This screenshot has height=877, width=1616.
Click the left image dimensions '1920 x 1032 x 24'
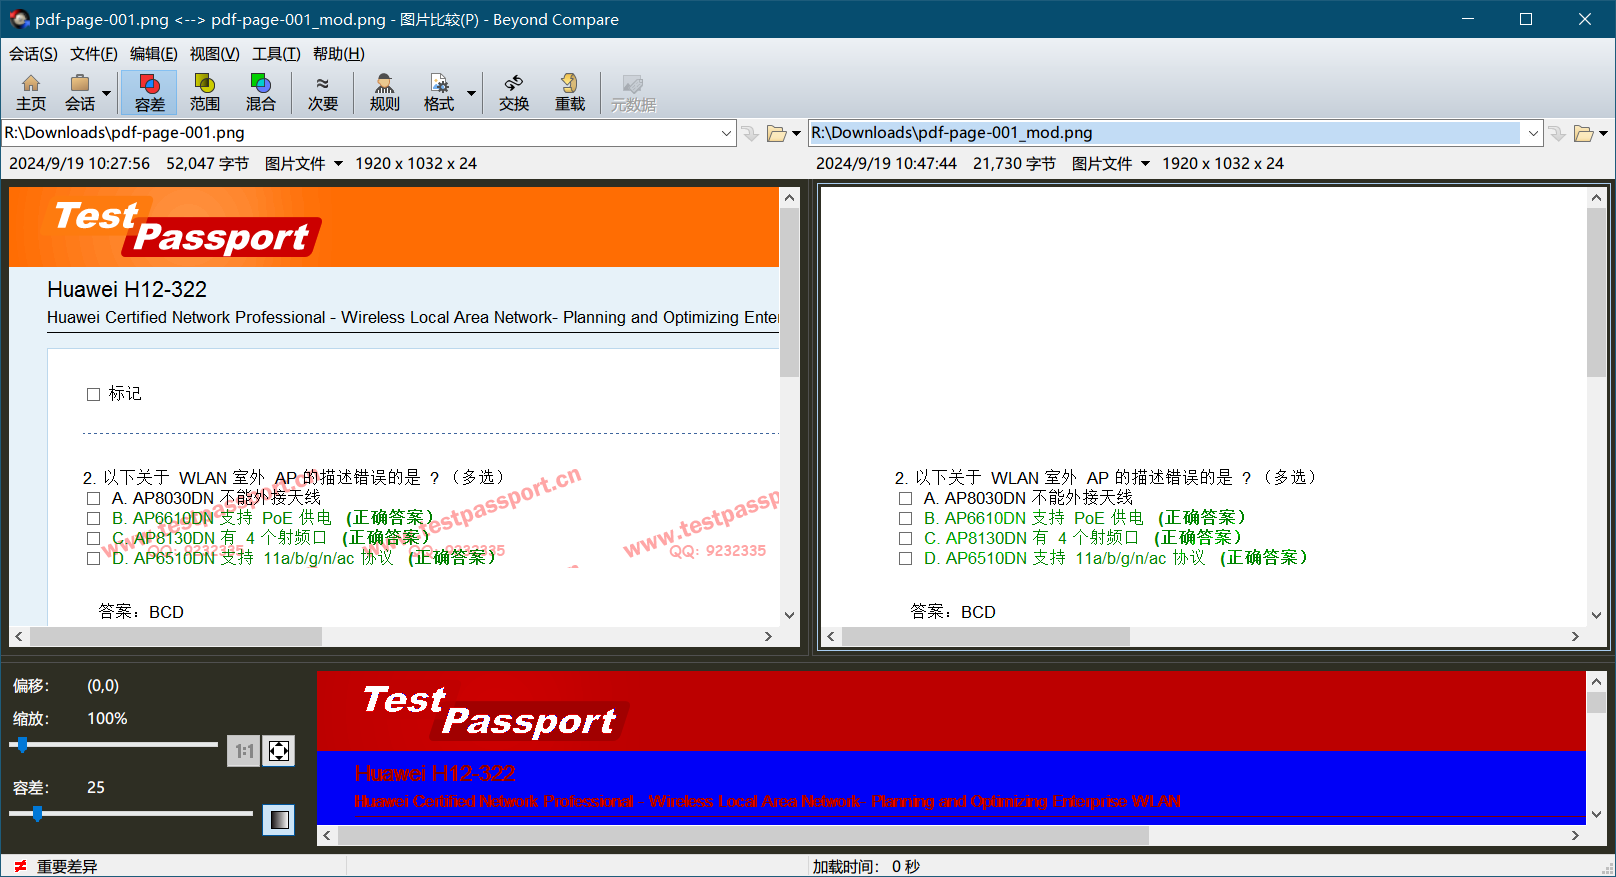pyautogui.click(x=416, y=163)
